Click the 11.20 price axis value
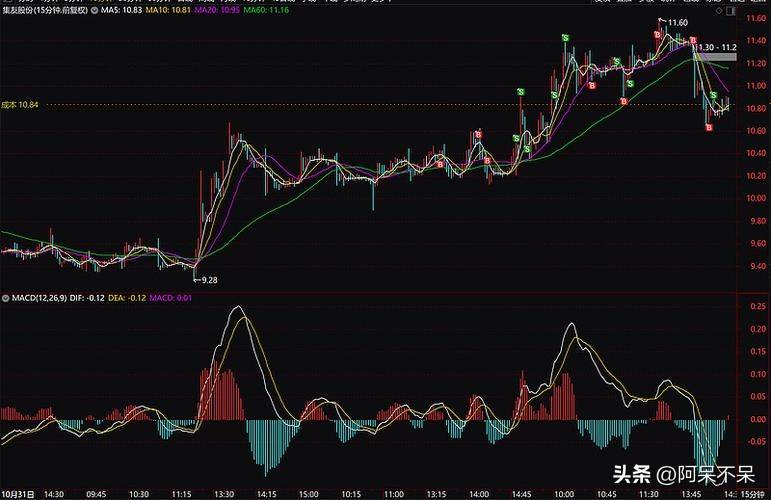The height and width of the screenshot is (500, 771). coord(756,63)
